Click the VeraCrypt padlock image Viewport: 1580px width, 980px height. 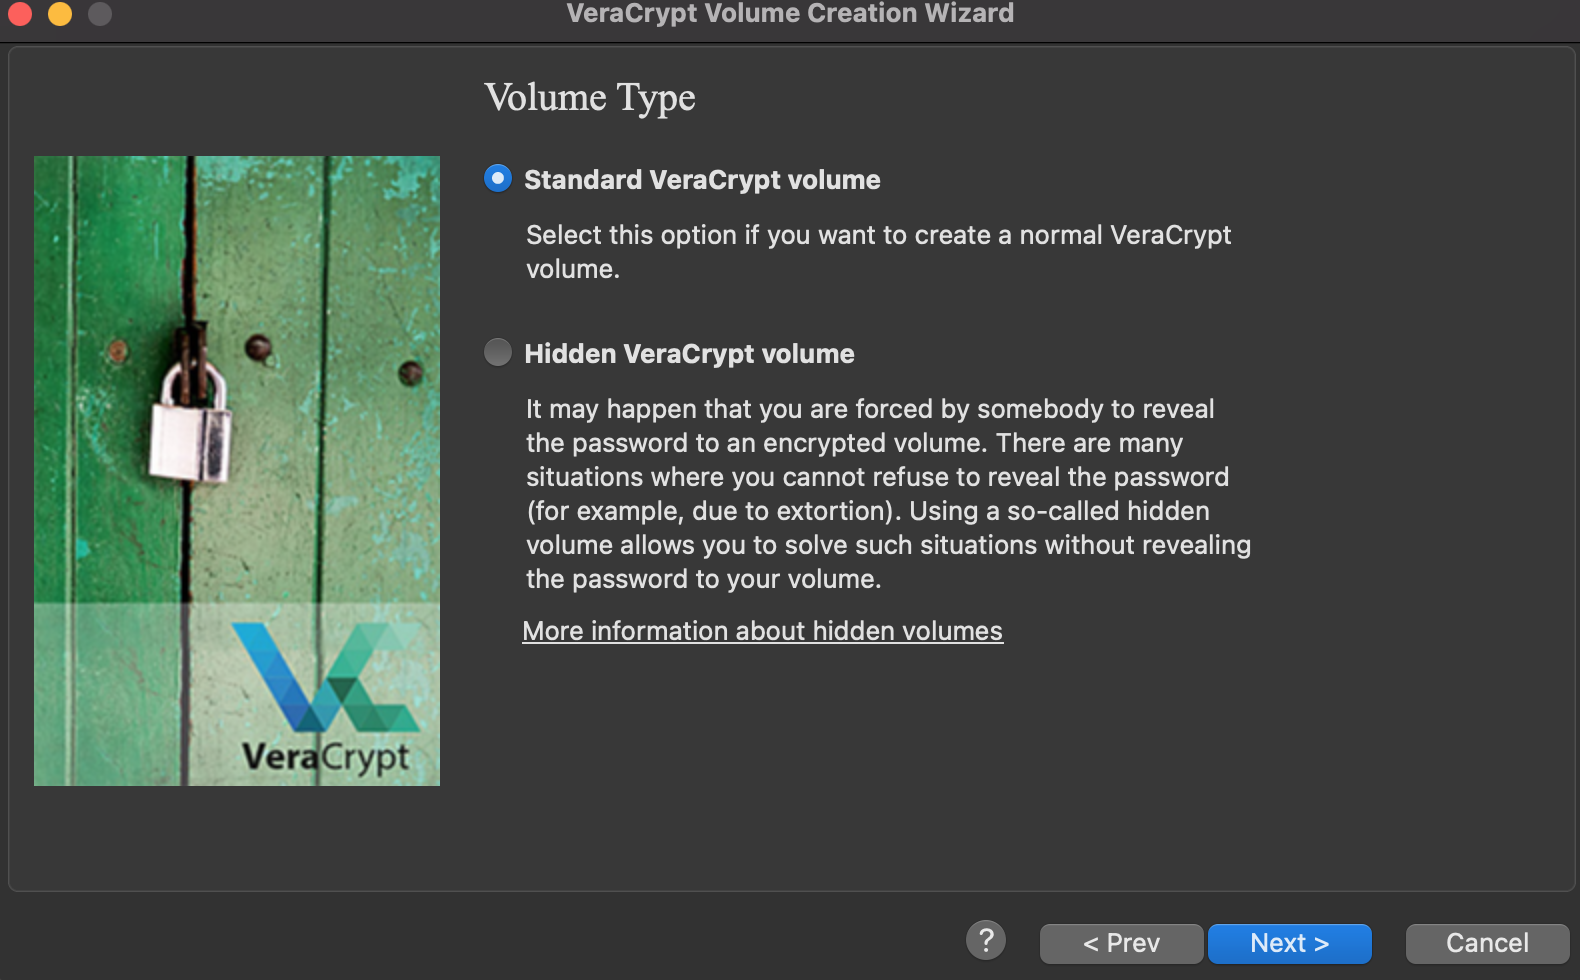237,470
